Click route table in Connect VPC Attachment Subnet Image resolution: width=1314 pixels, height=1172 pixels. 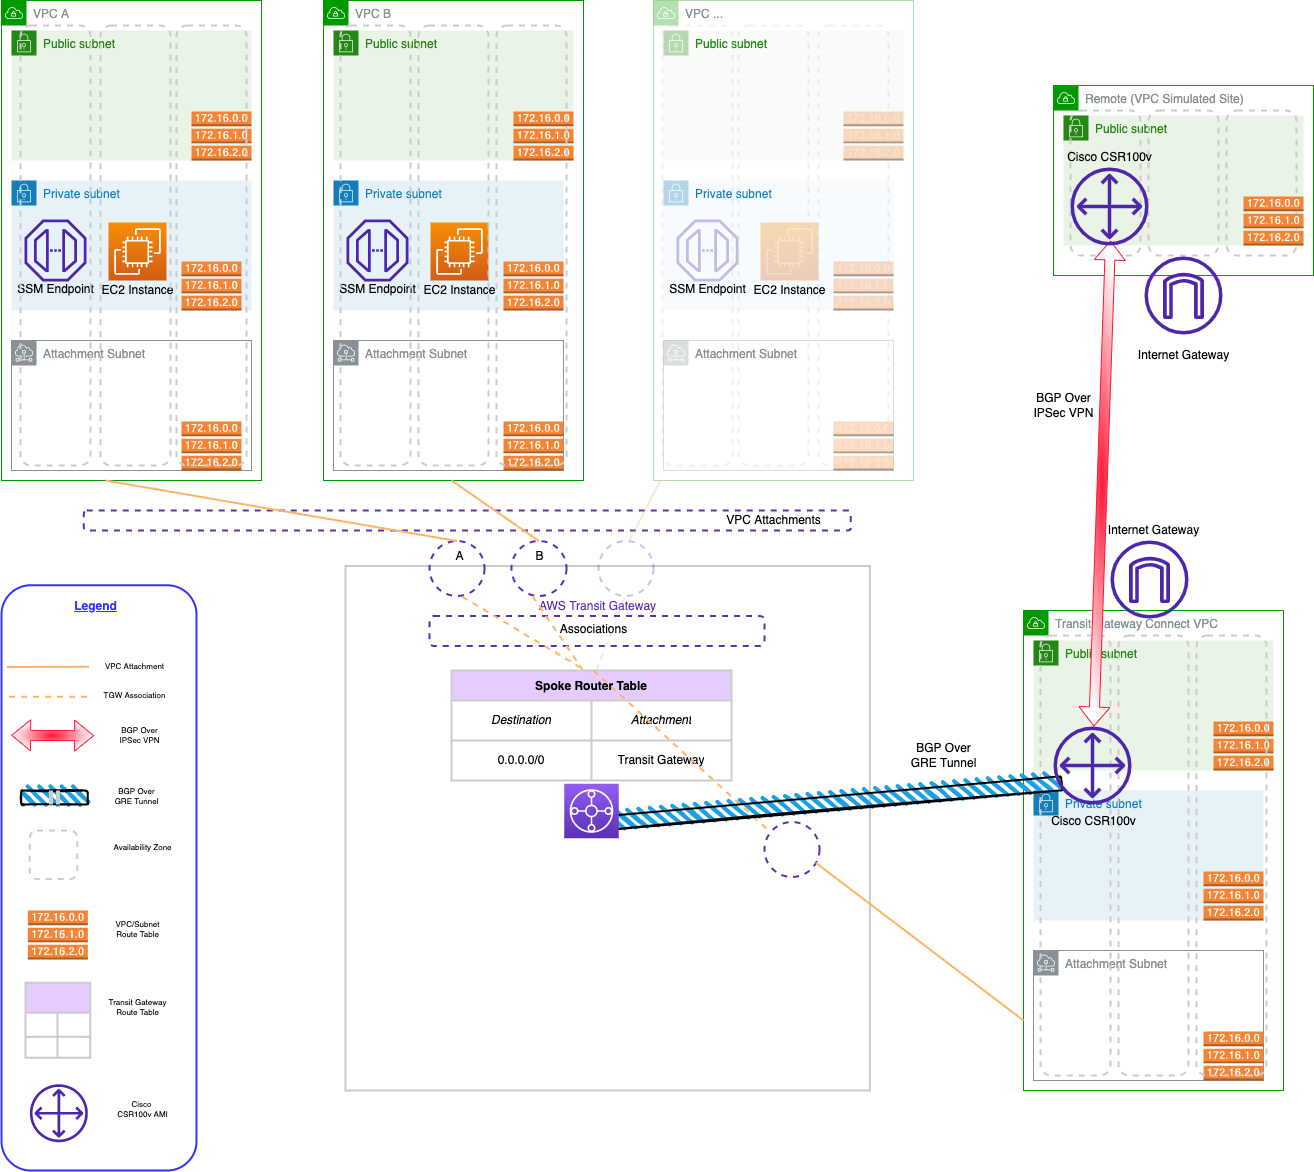pos(1233,1055)
